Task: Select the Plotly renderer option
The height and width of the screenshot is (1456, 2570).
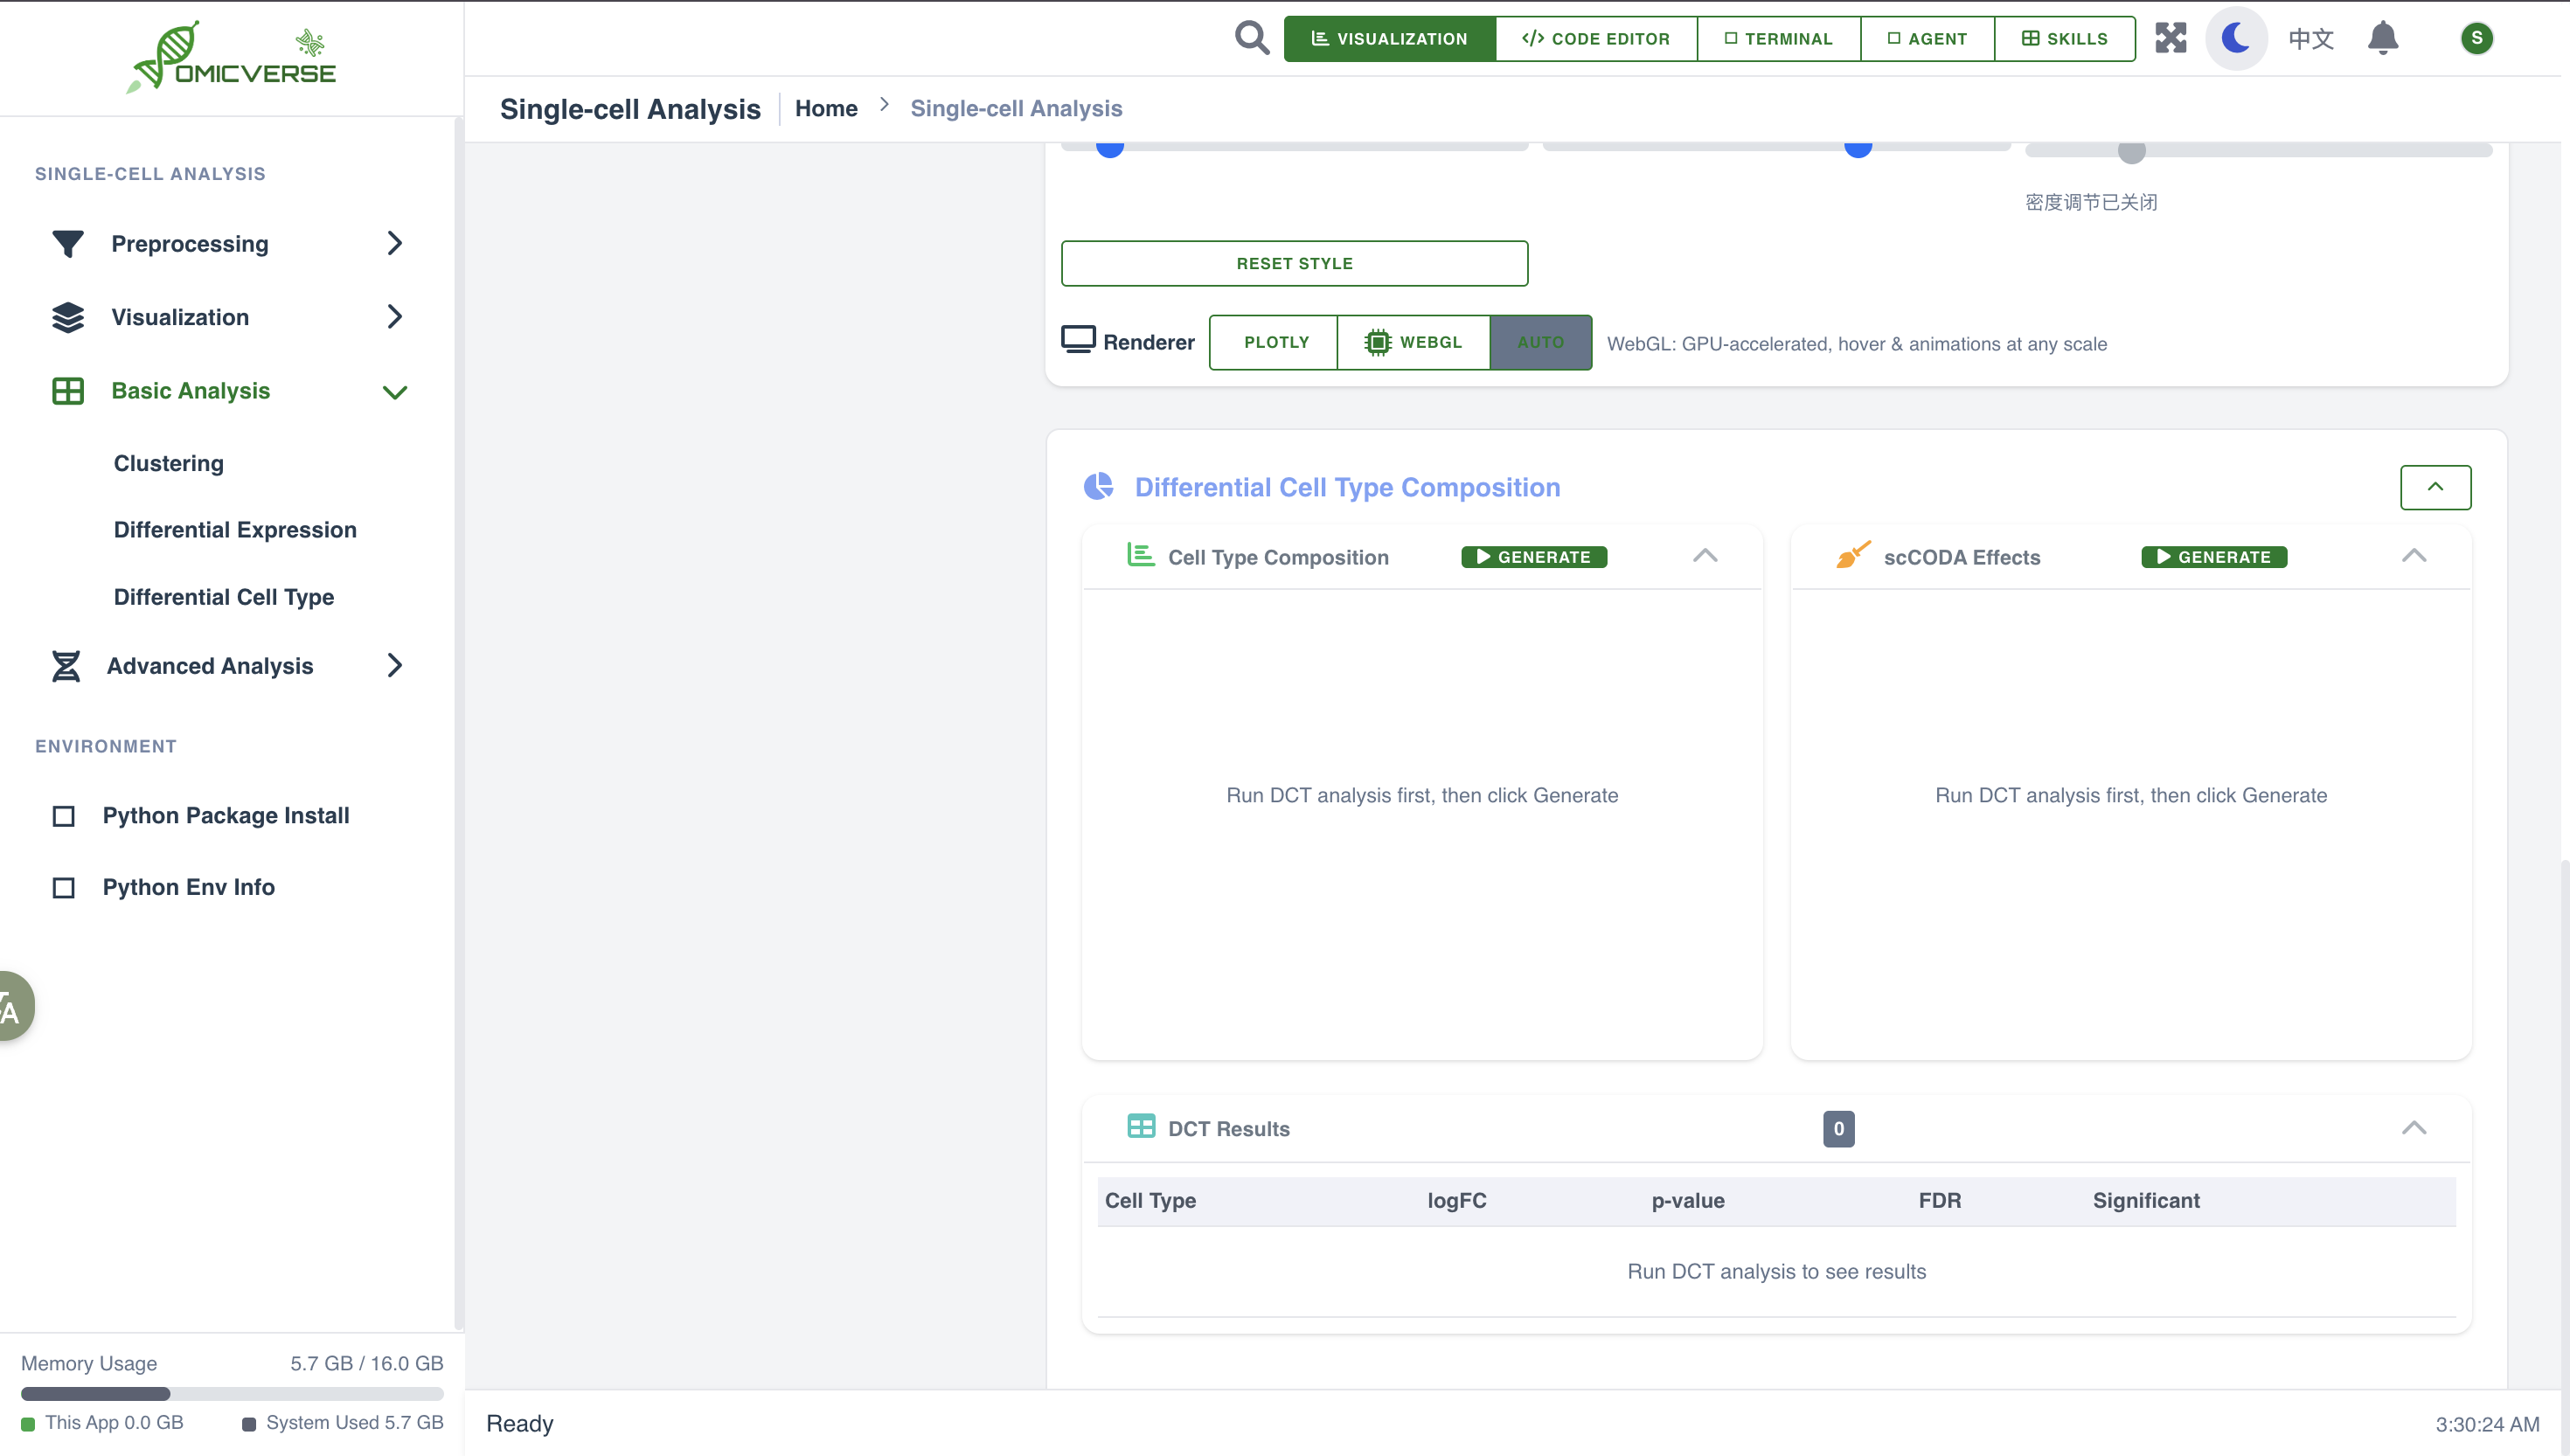Action: pos(1275,342)
